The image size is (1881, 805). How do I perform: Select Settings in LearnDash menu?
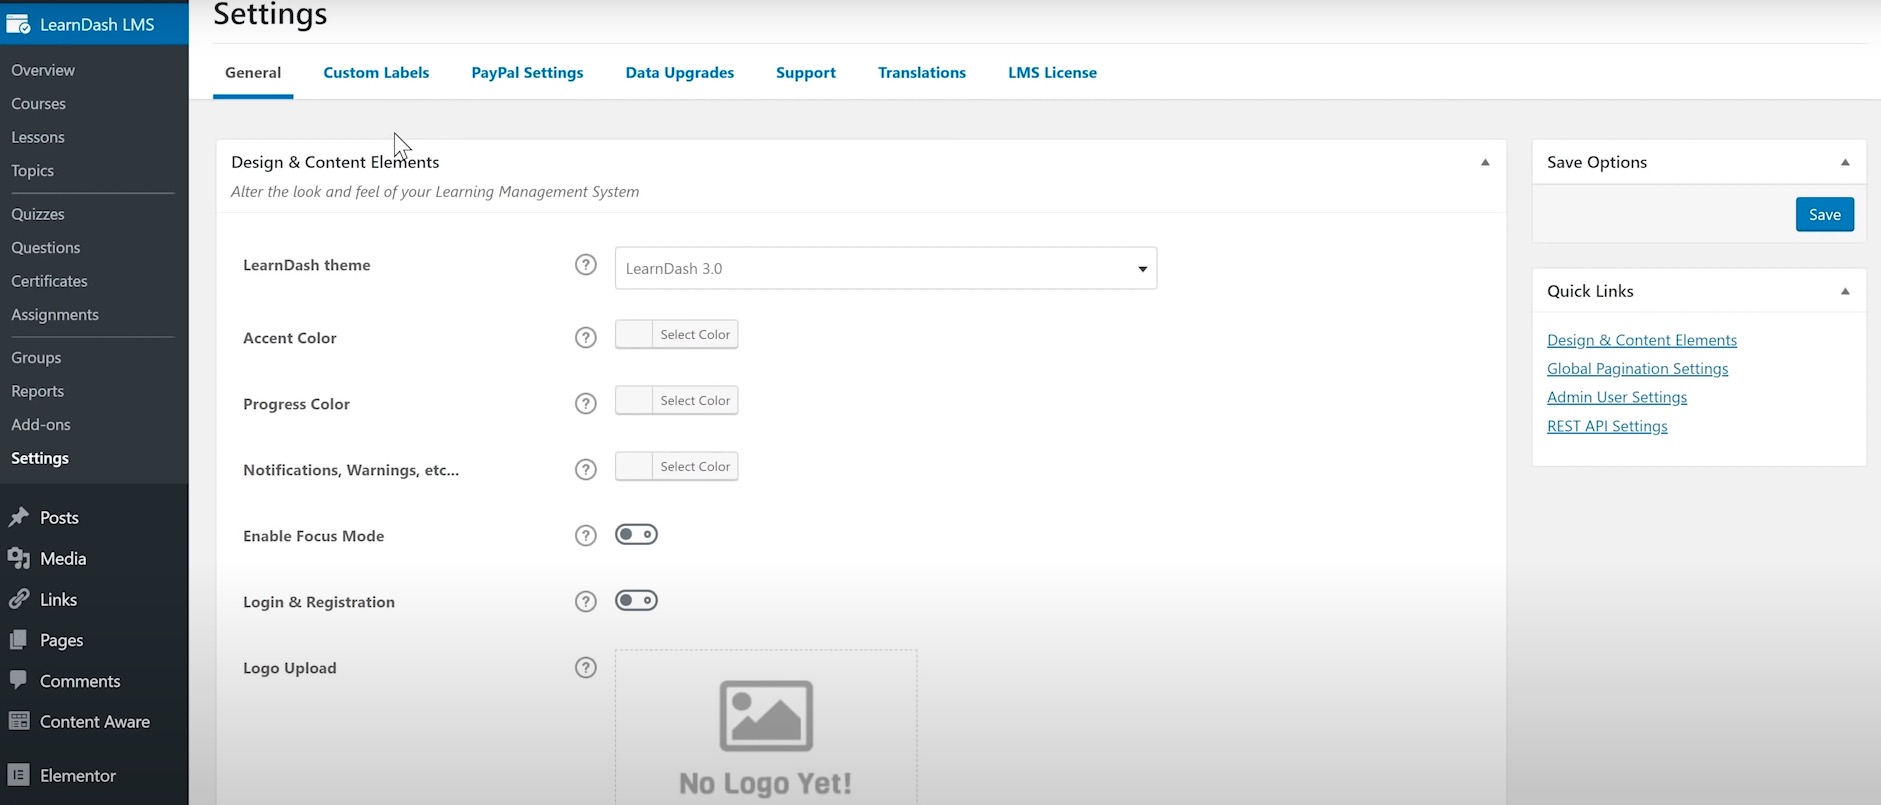[40, 458]
